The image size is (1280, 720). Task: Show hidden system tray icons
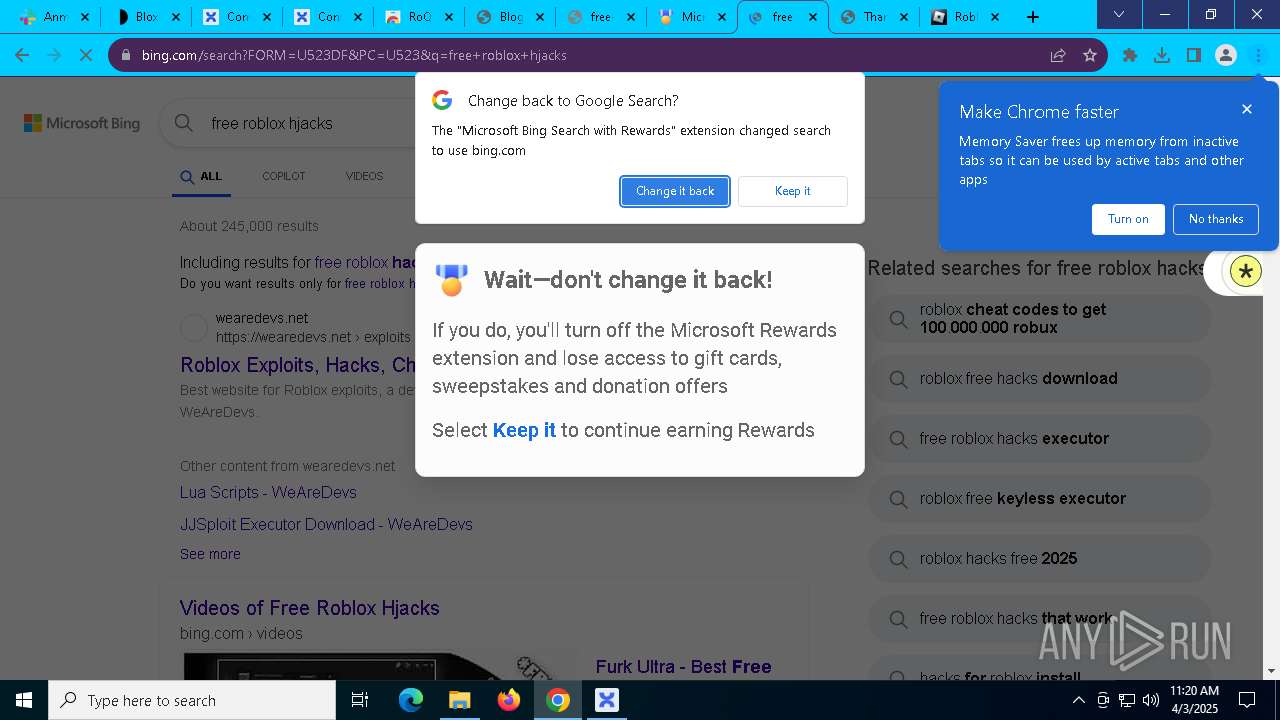pos(1078,700)
